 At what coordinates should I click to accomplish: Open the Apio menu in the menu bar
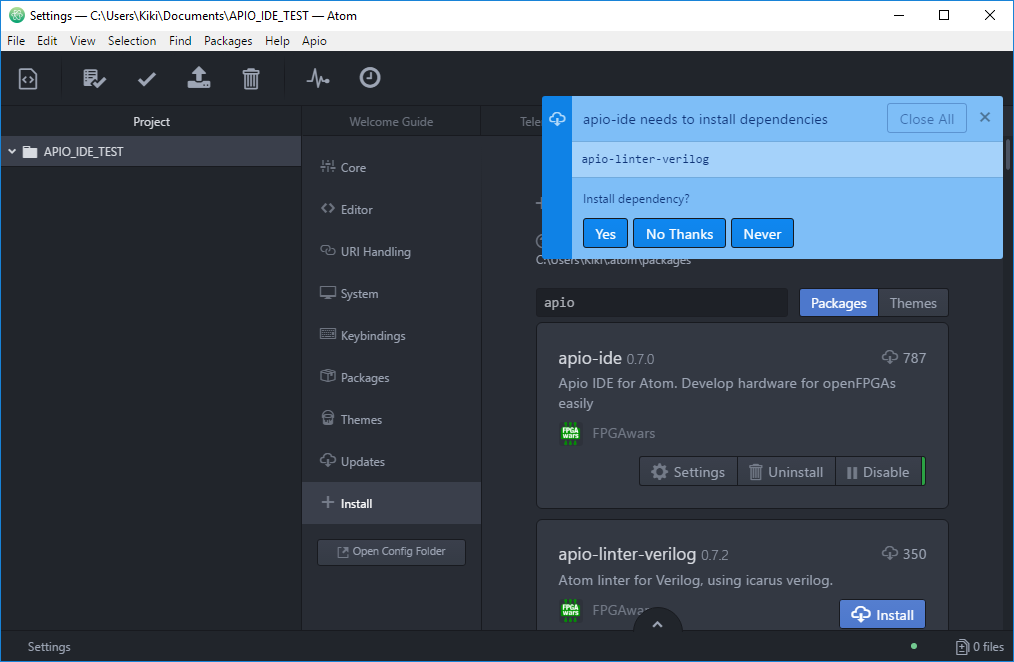point(314,41)
